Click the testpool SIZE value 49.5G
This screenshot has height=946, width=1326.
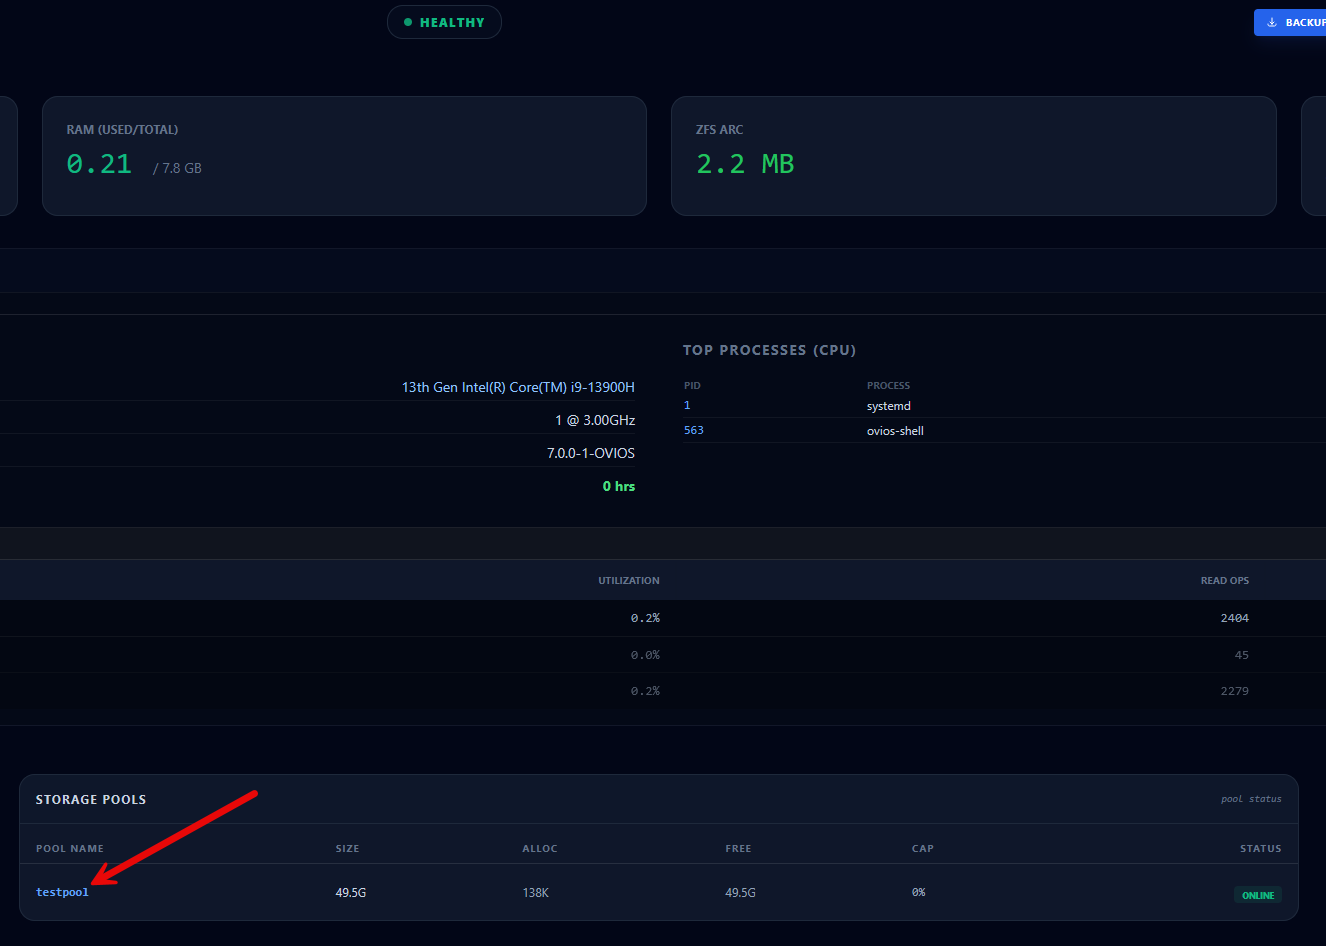(x=351, y=892)
